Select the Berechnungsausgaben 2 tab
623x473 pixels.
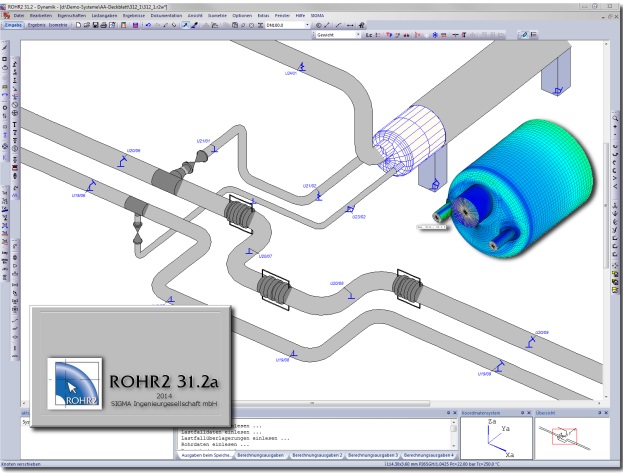pos(317,455)
